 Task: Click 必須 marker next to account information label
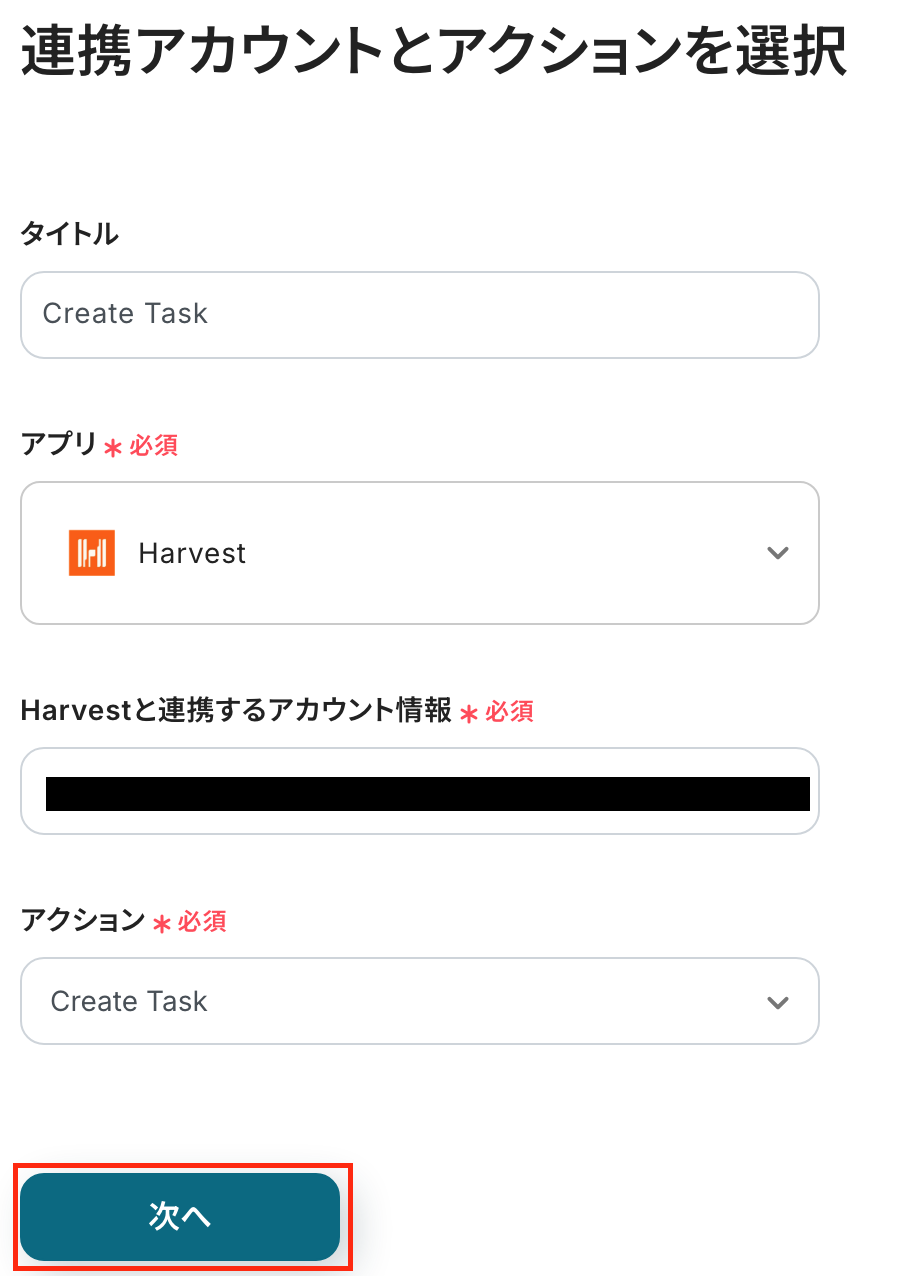[509, 712]
